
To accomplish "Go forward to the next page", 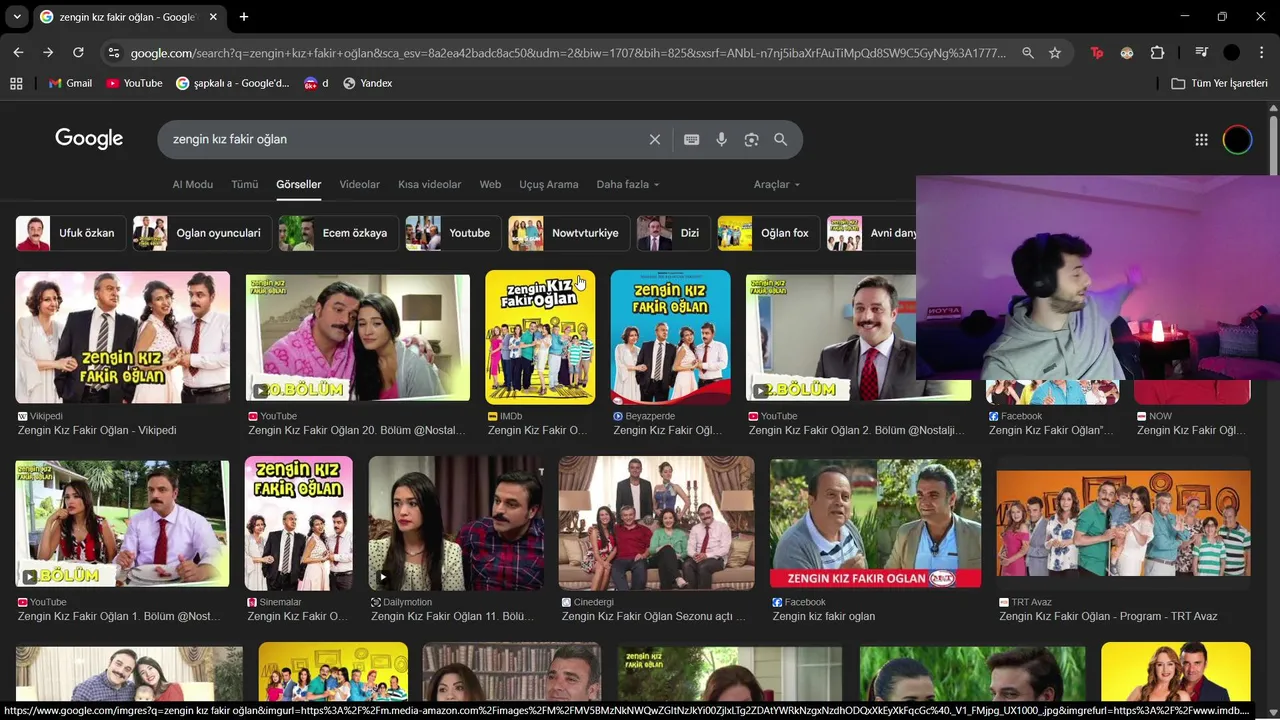I will coord(48,52).
